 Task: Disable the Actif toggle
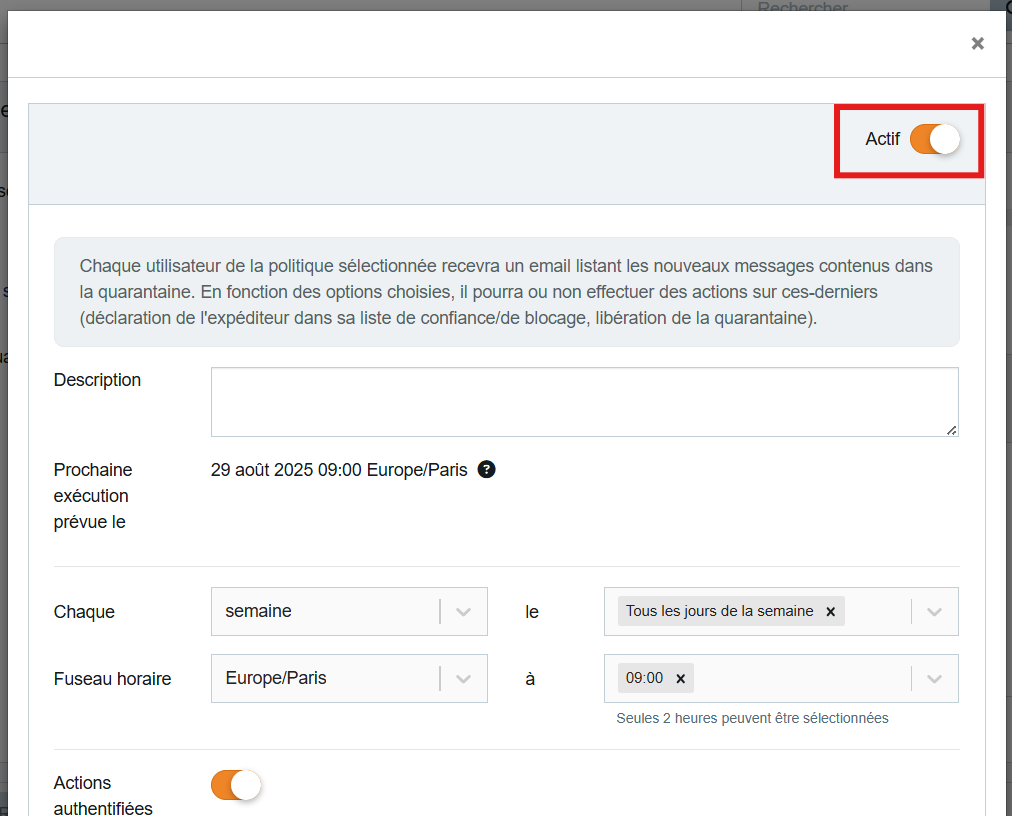934,140
